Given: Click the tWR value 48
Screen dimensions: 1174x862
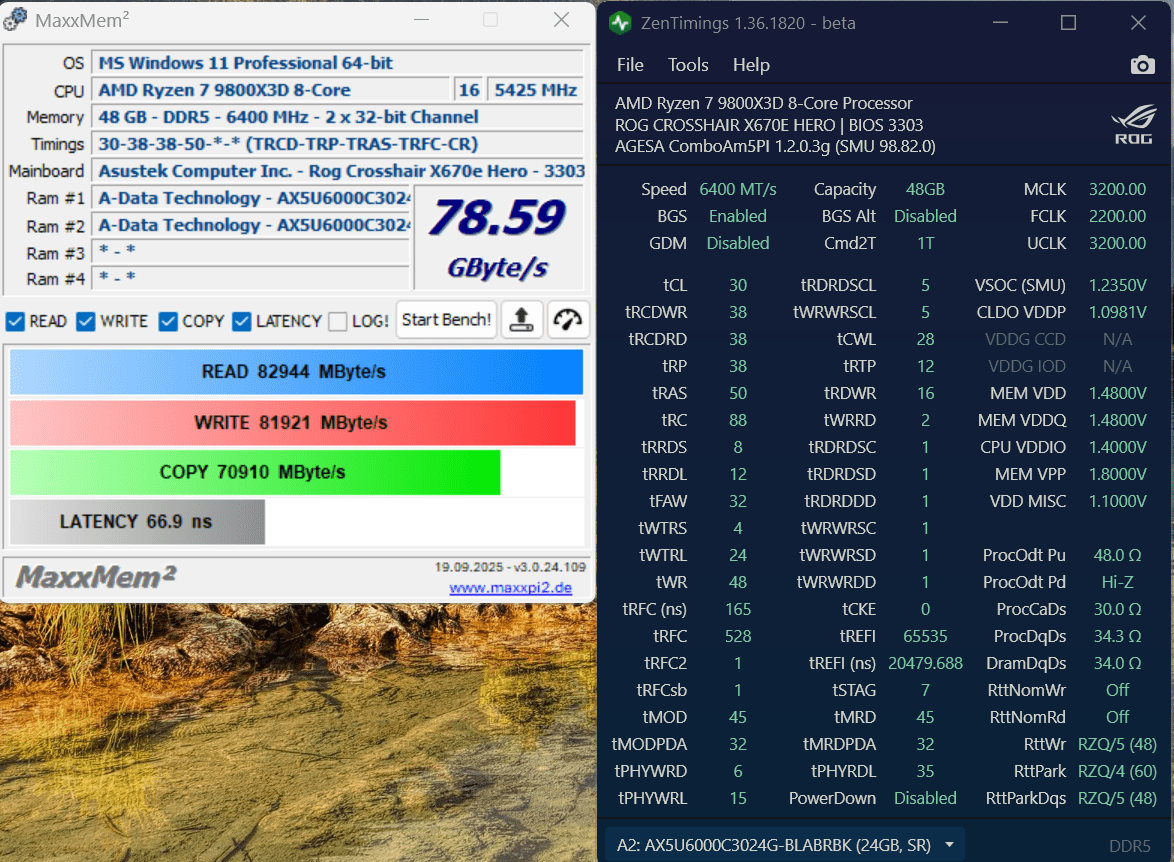Looking at the screenshot, I should [737, 583].
